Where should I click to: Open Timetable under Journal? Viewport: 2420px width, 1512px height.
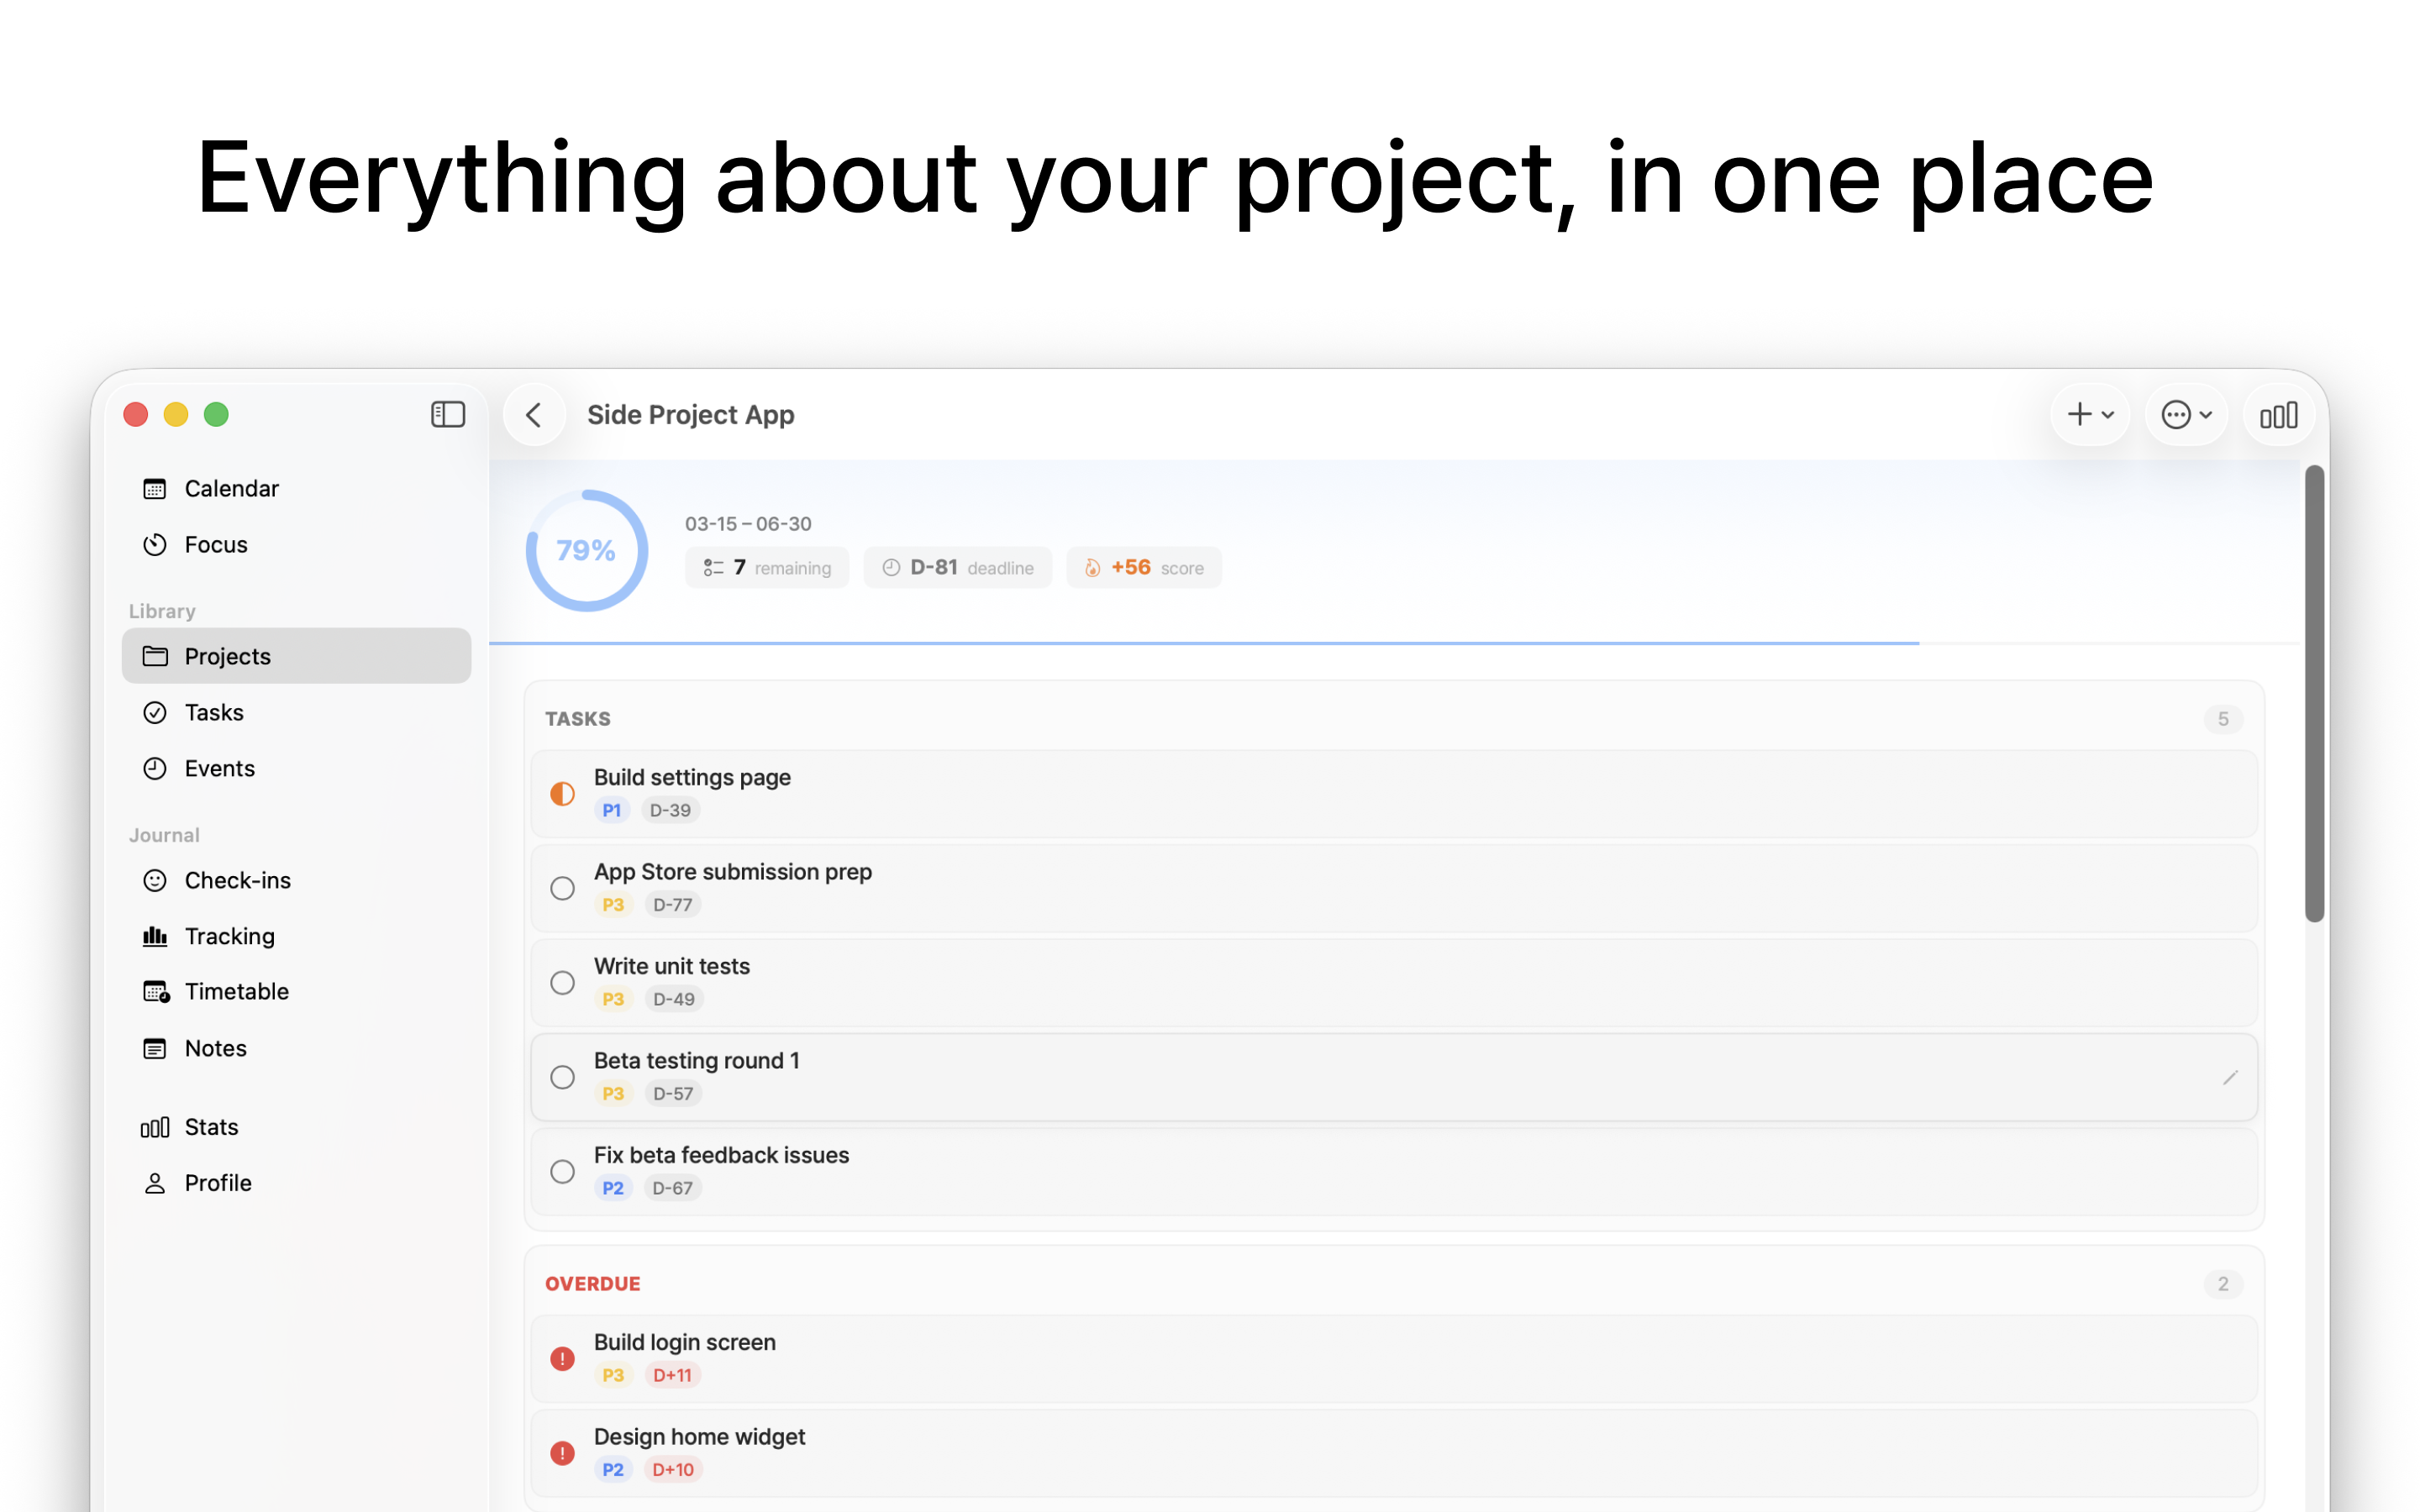(296, 992)
